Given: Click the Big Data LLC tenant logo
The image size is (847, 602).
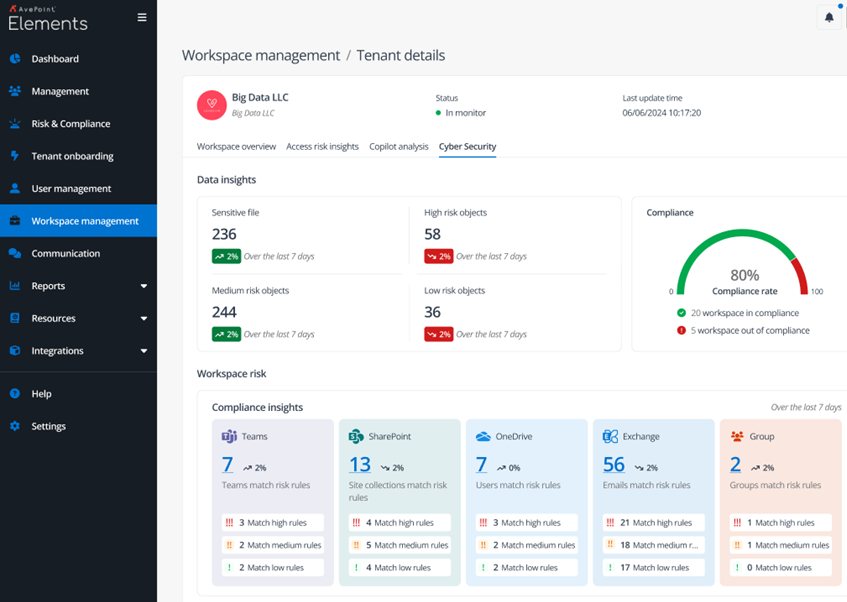Looking at the screenshot, I should pos(212,105).
